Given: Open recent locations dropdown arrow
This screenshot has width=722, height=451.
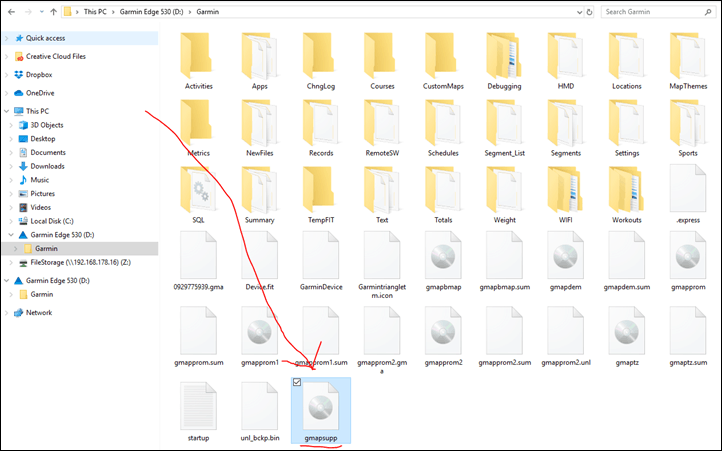Looking at the screenshot, I should (x=41, y=12).
